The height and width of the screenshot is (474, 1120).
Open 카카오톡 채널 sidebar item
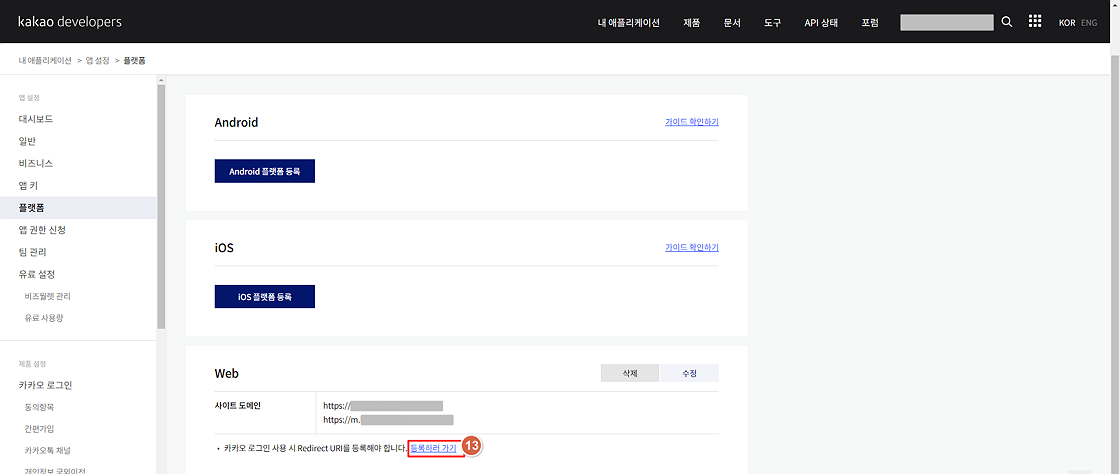[47, 450]
